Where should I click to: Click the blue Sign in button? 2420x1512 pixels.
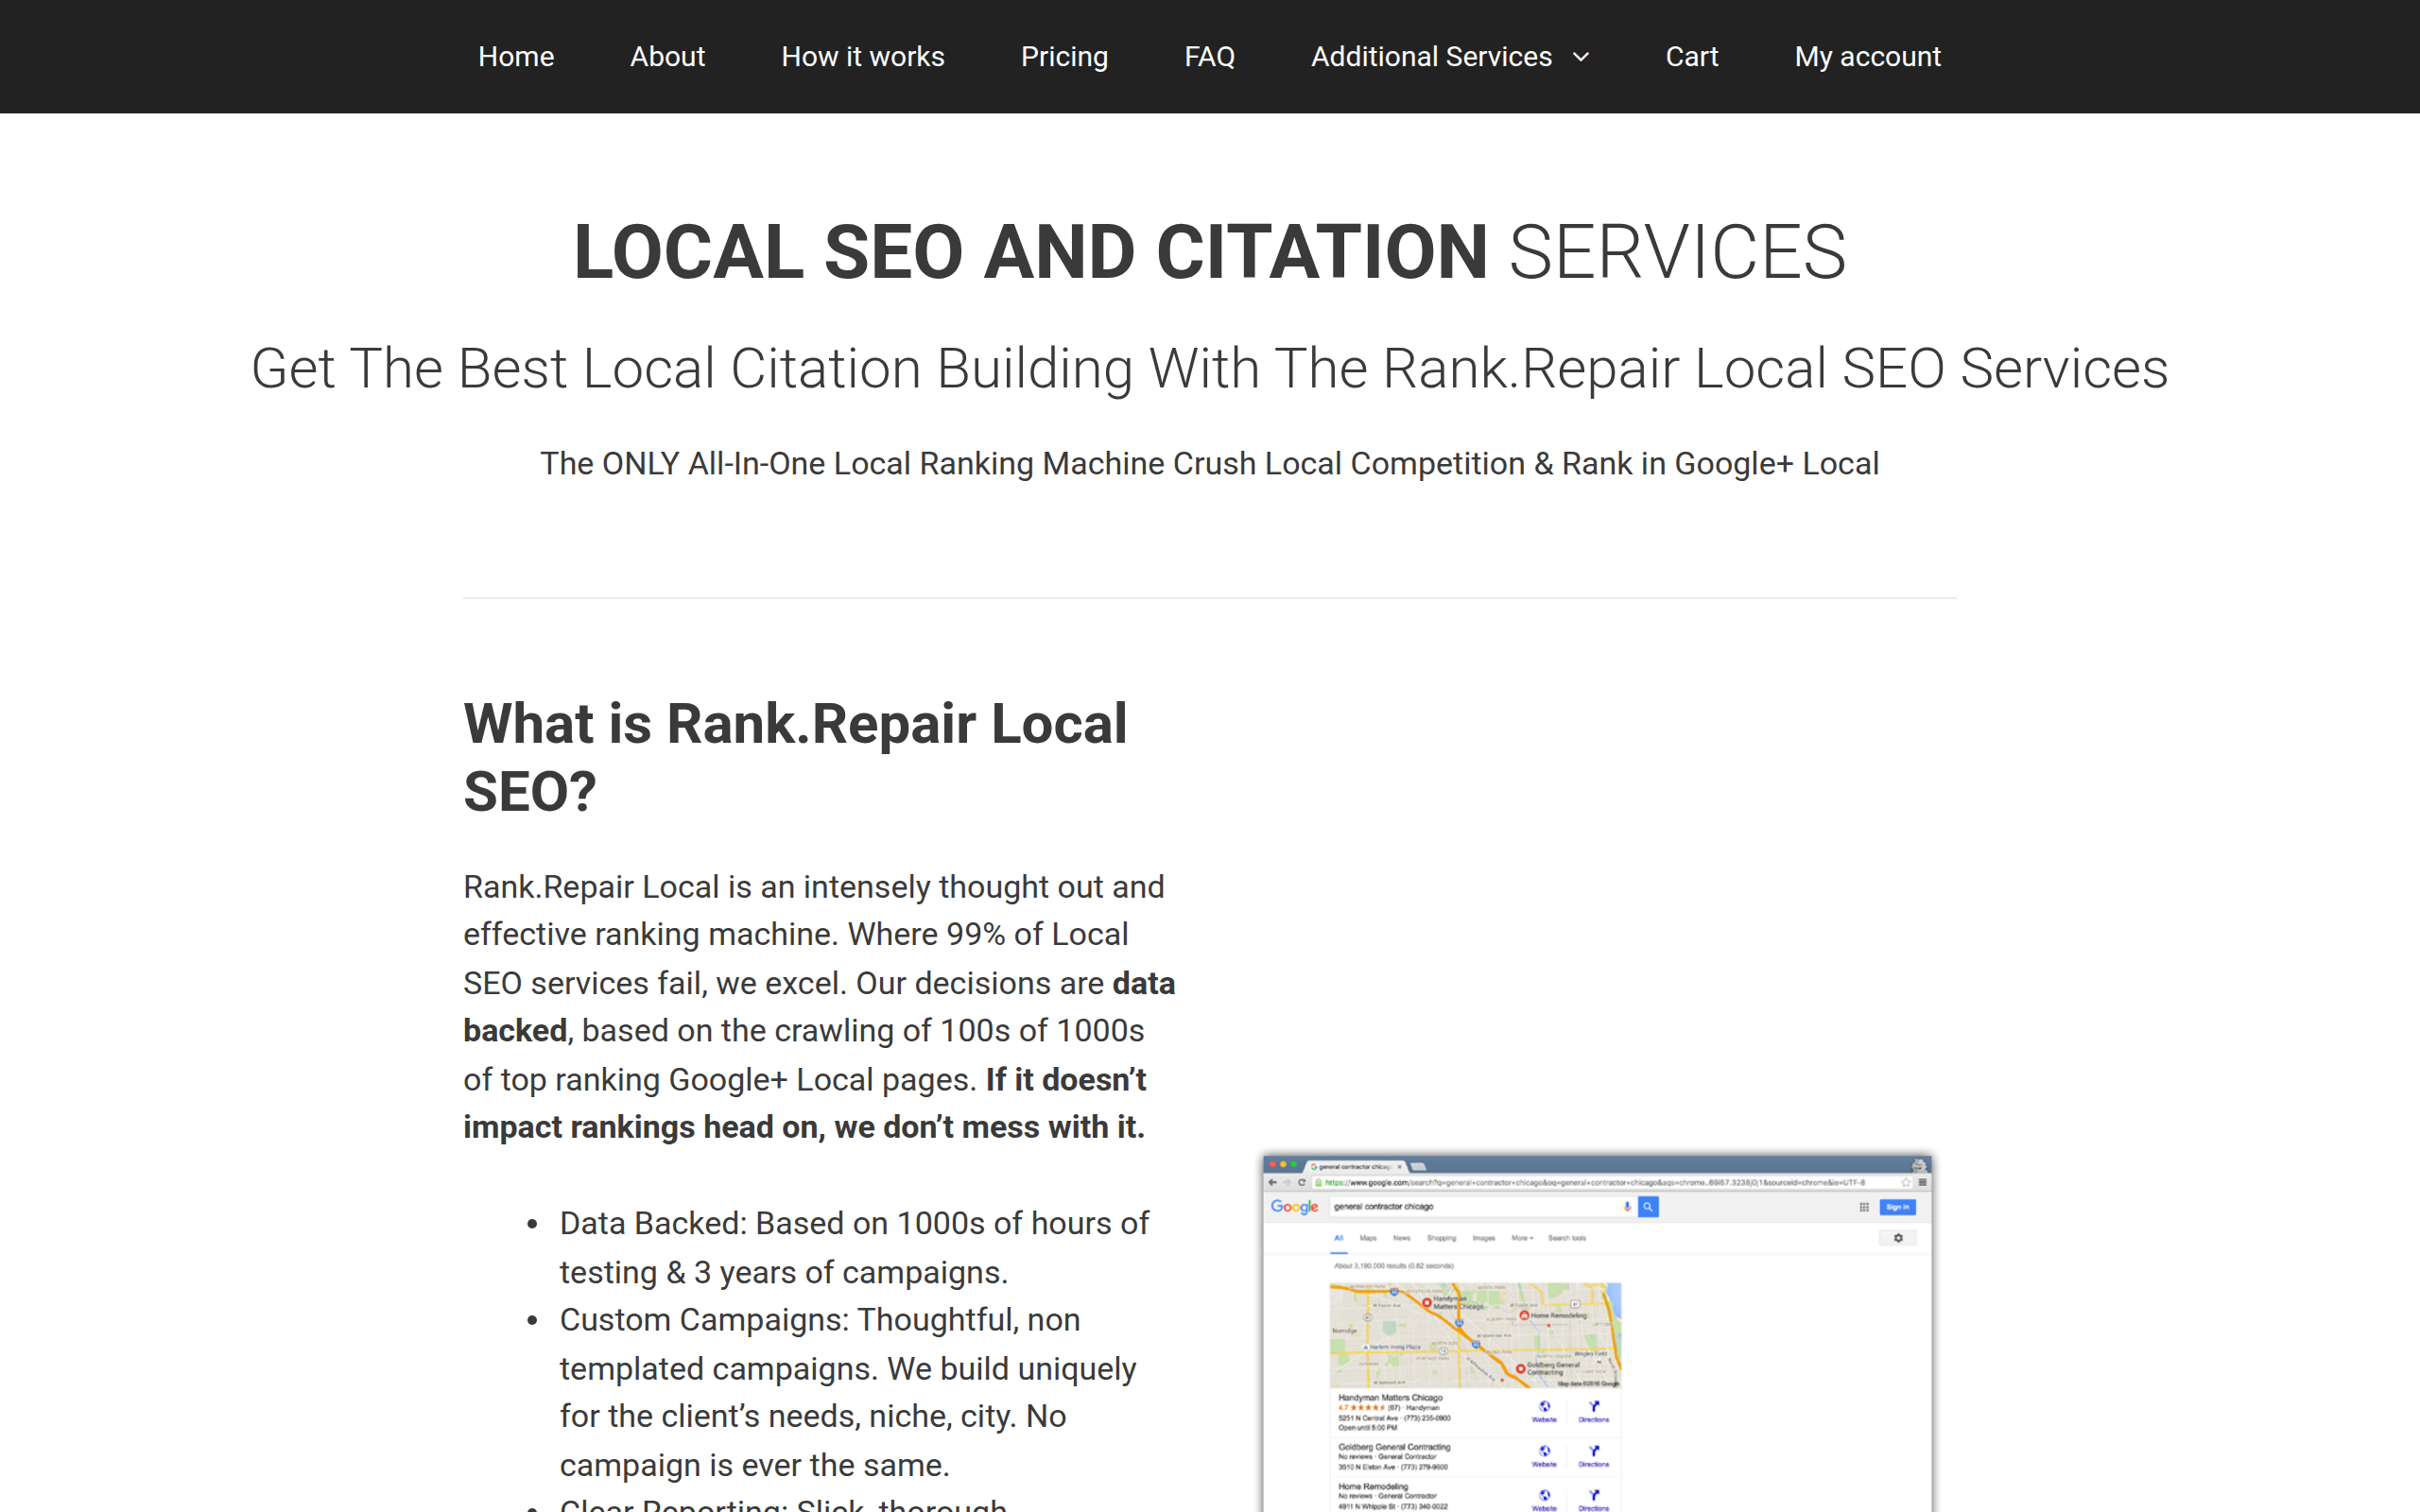(x=1898, y=1208)
